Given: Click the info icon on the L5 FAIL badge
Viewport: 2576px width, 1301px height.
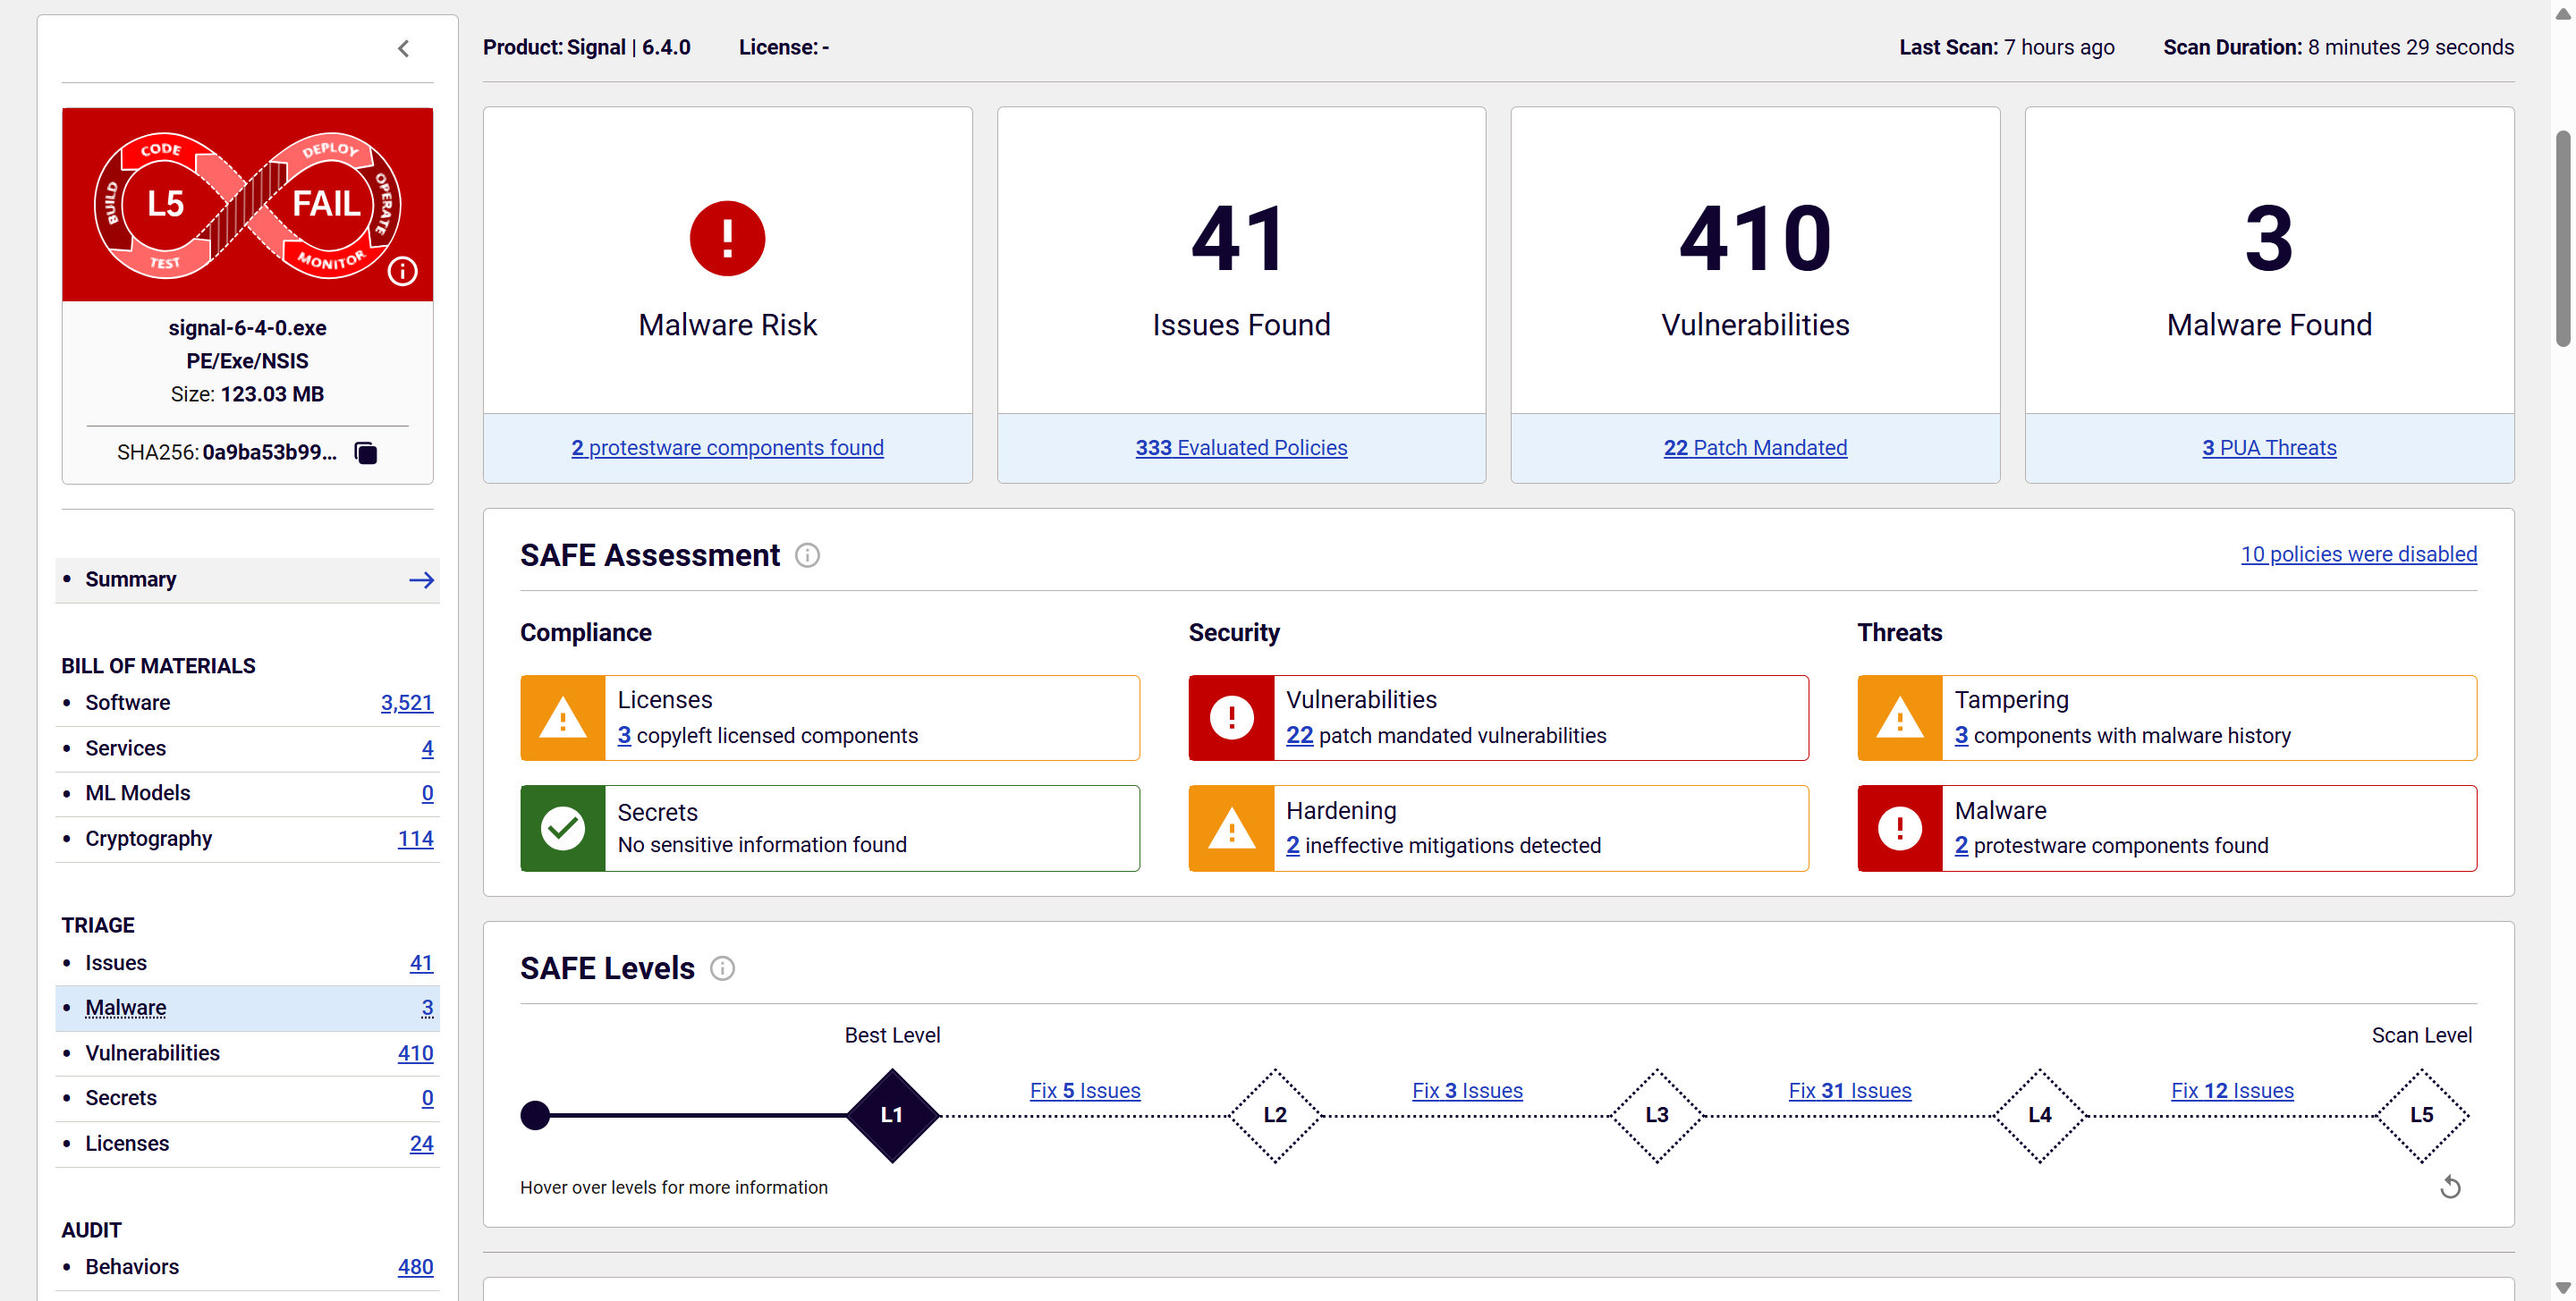Looking at the screenshot, I should 402,271.
